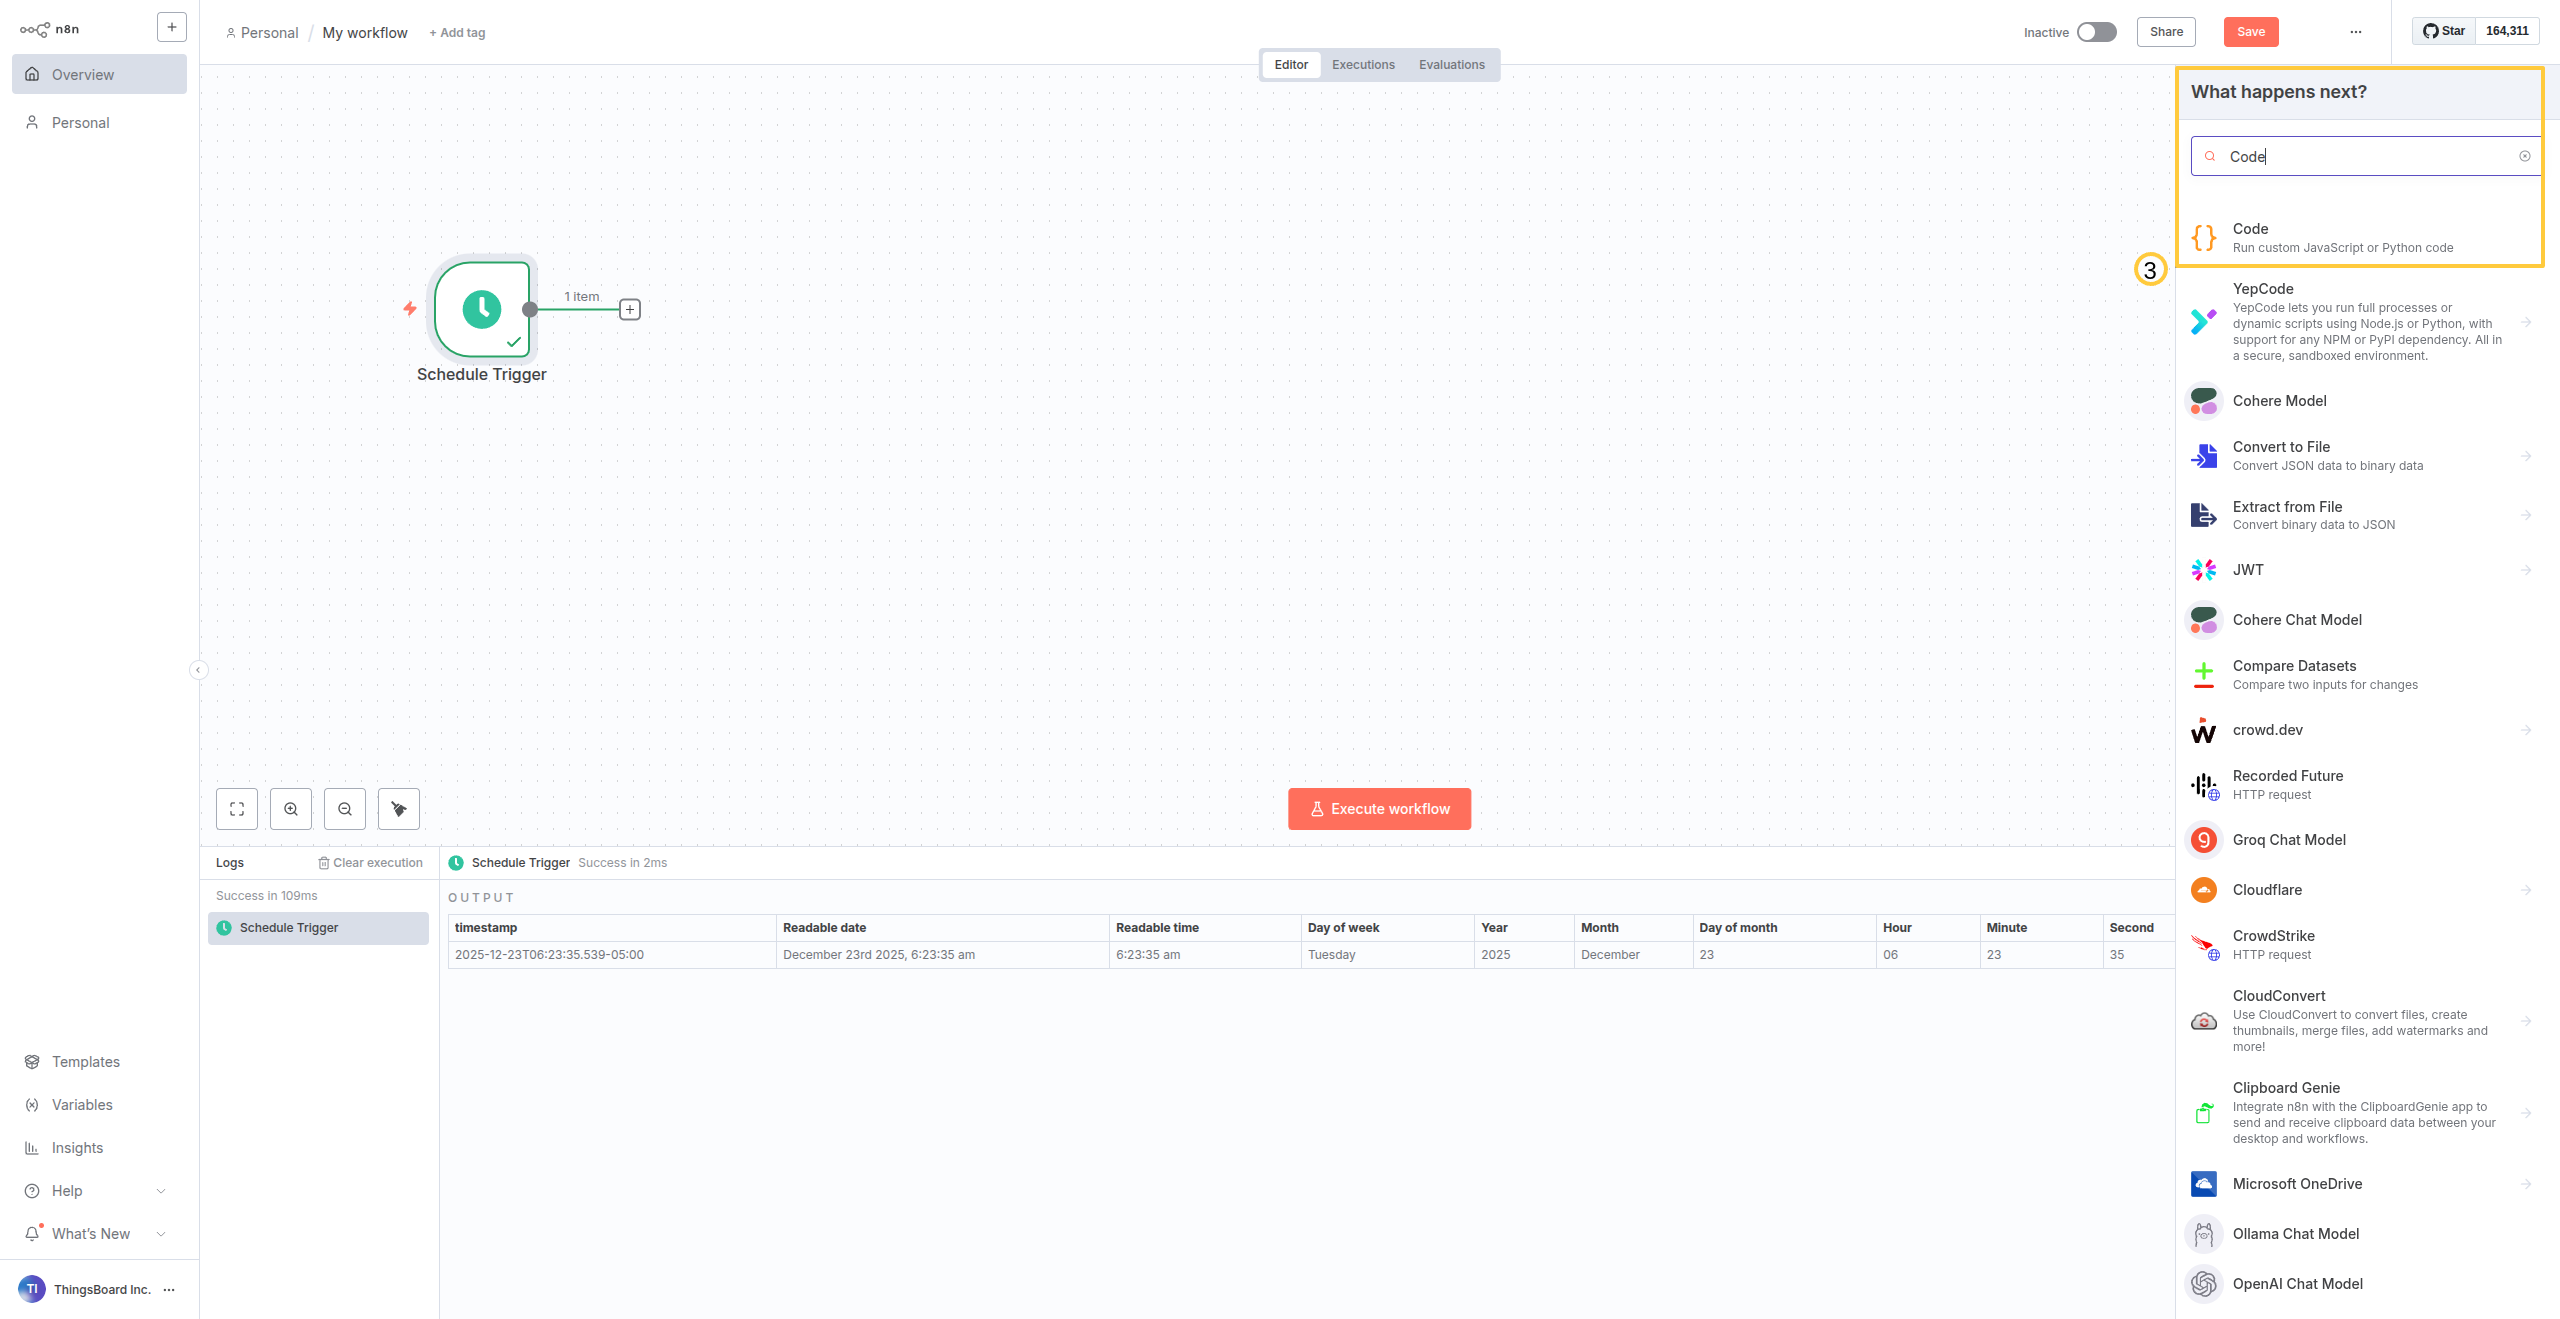Click the red Save button
Image resolution: width=2560 pixels, height=1319 pixels.
(x=2251, y=32)
